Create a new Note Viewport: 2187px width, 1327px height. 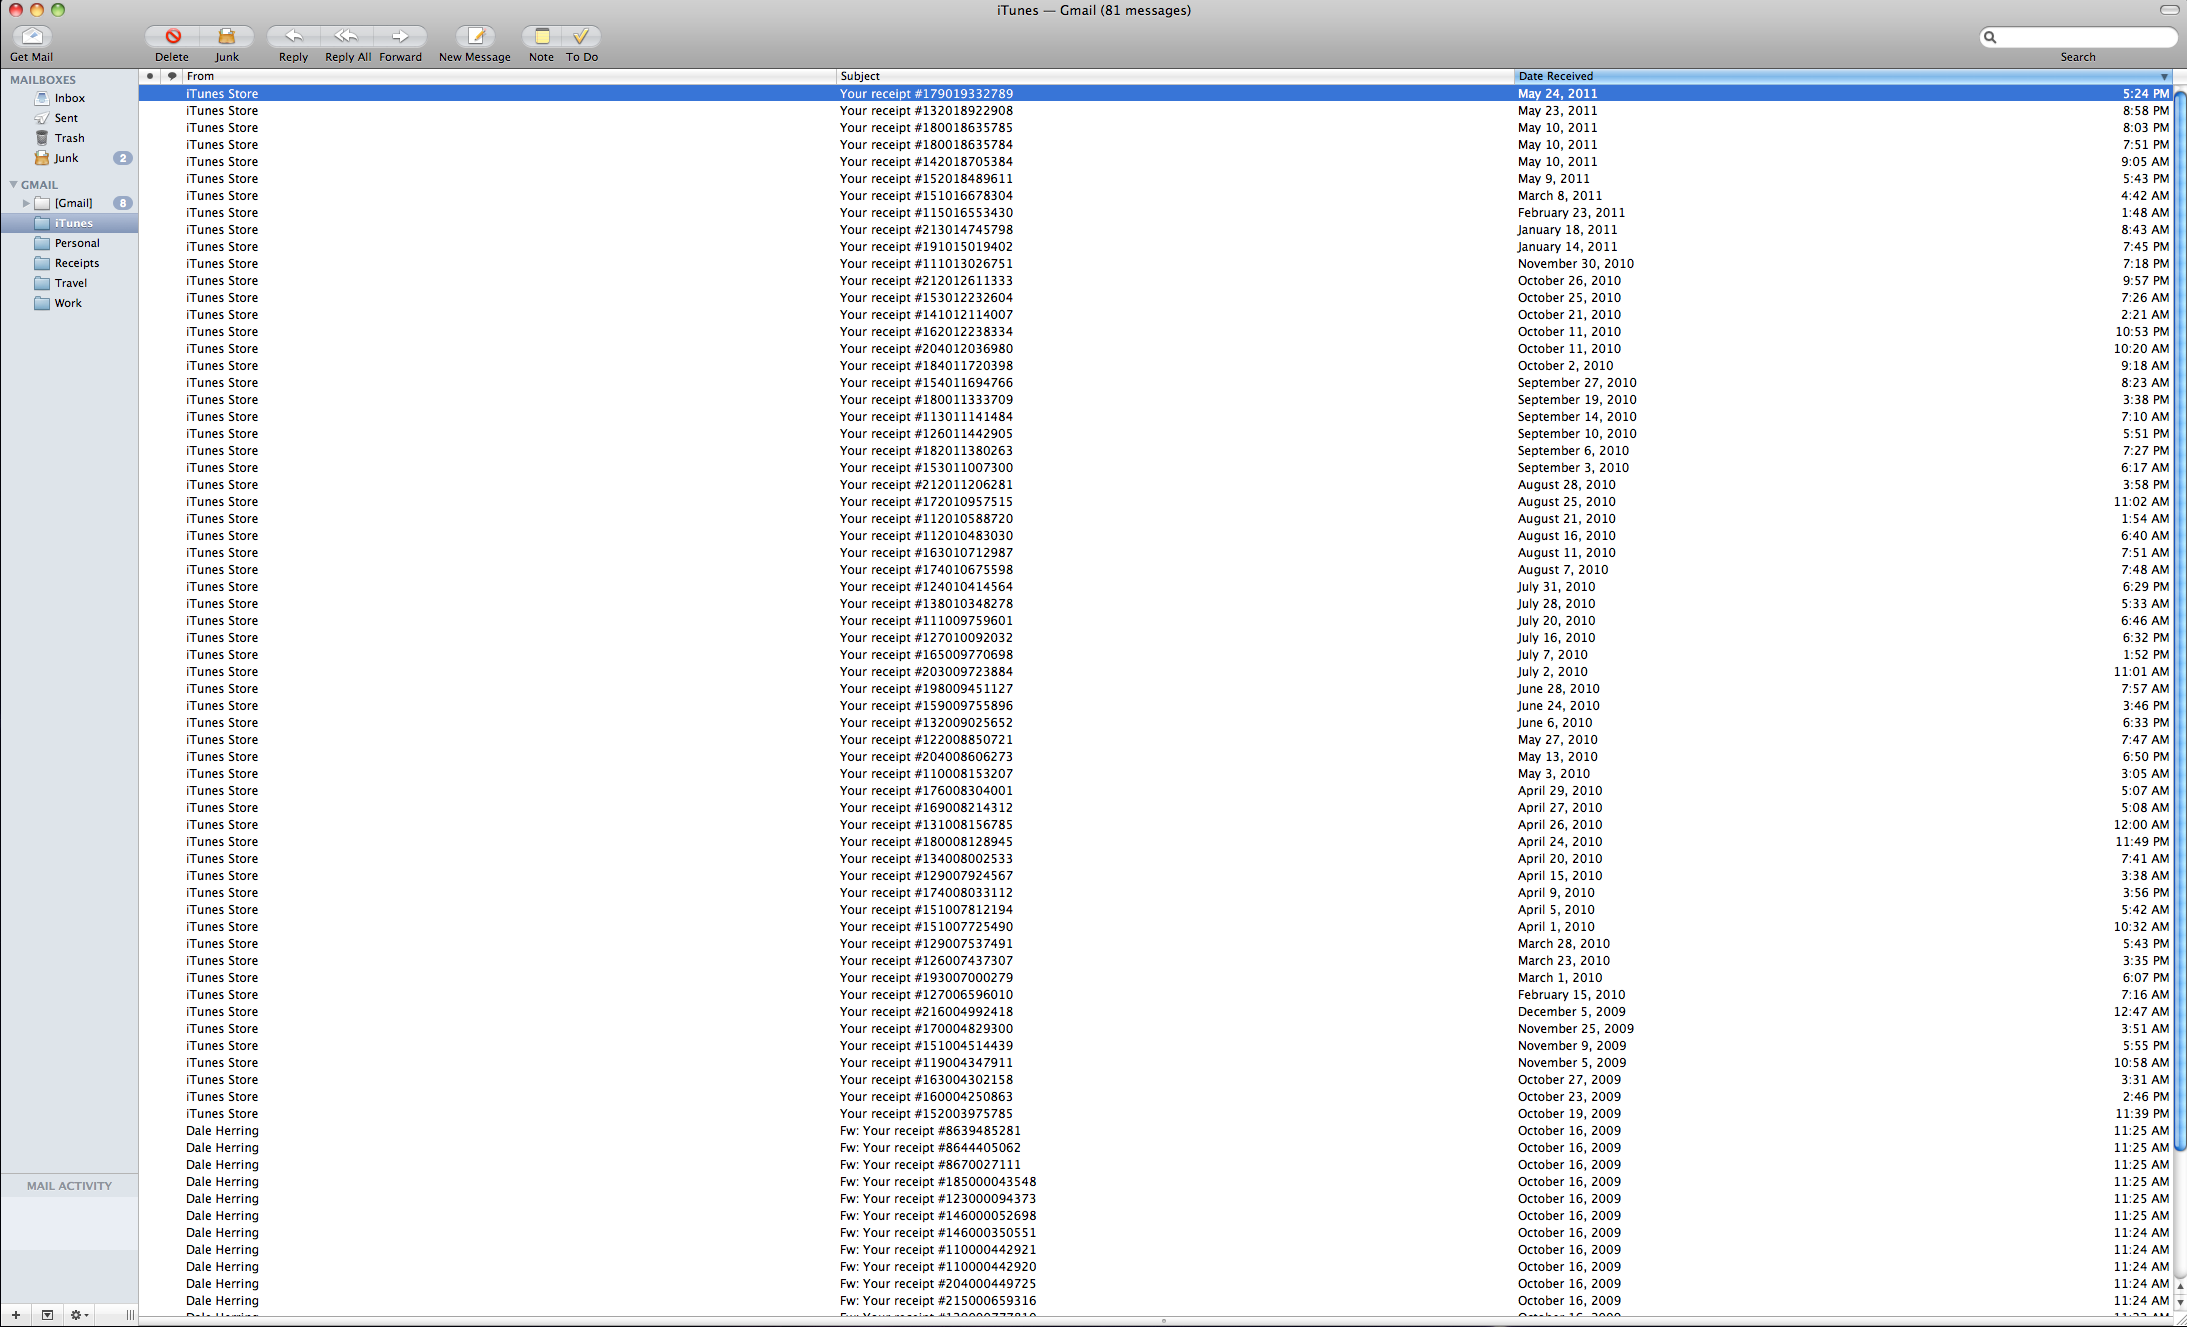[x=541, y=37]
